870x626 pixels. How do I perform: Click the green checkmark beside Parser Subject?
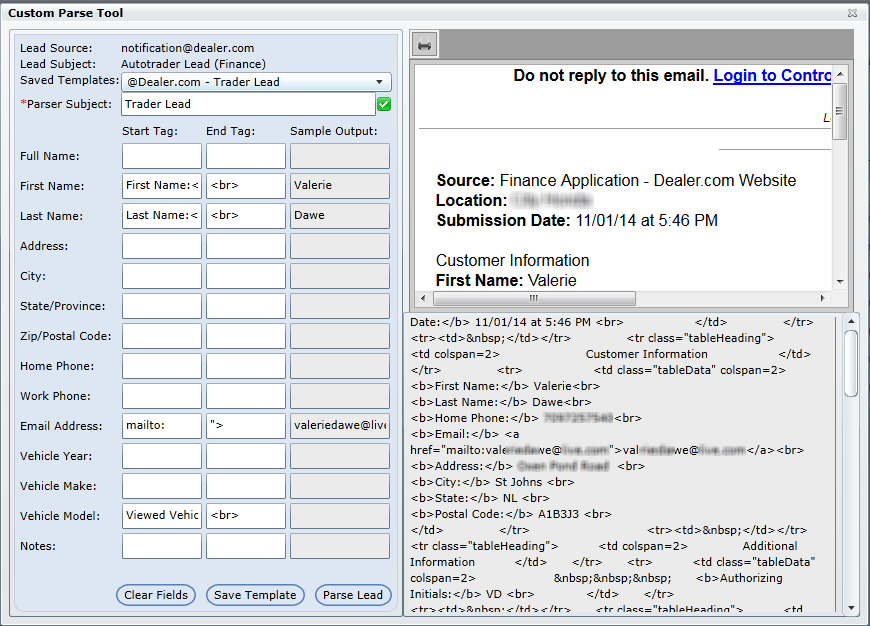(x=384, y=104)
